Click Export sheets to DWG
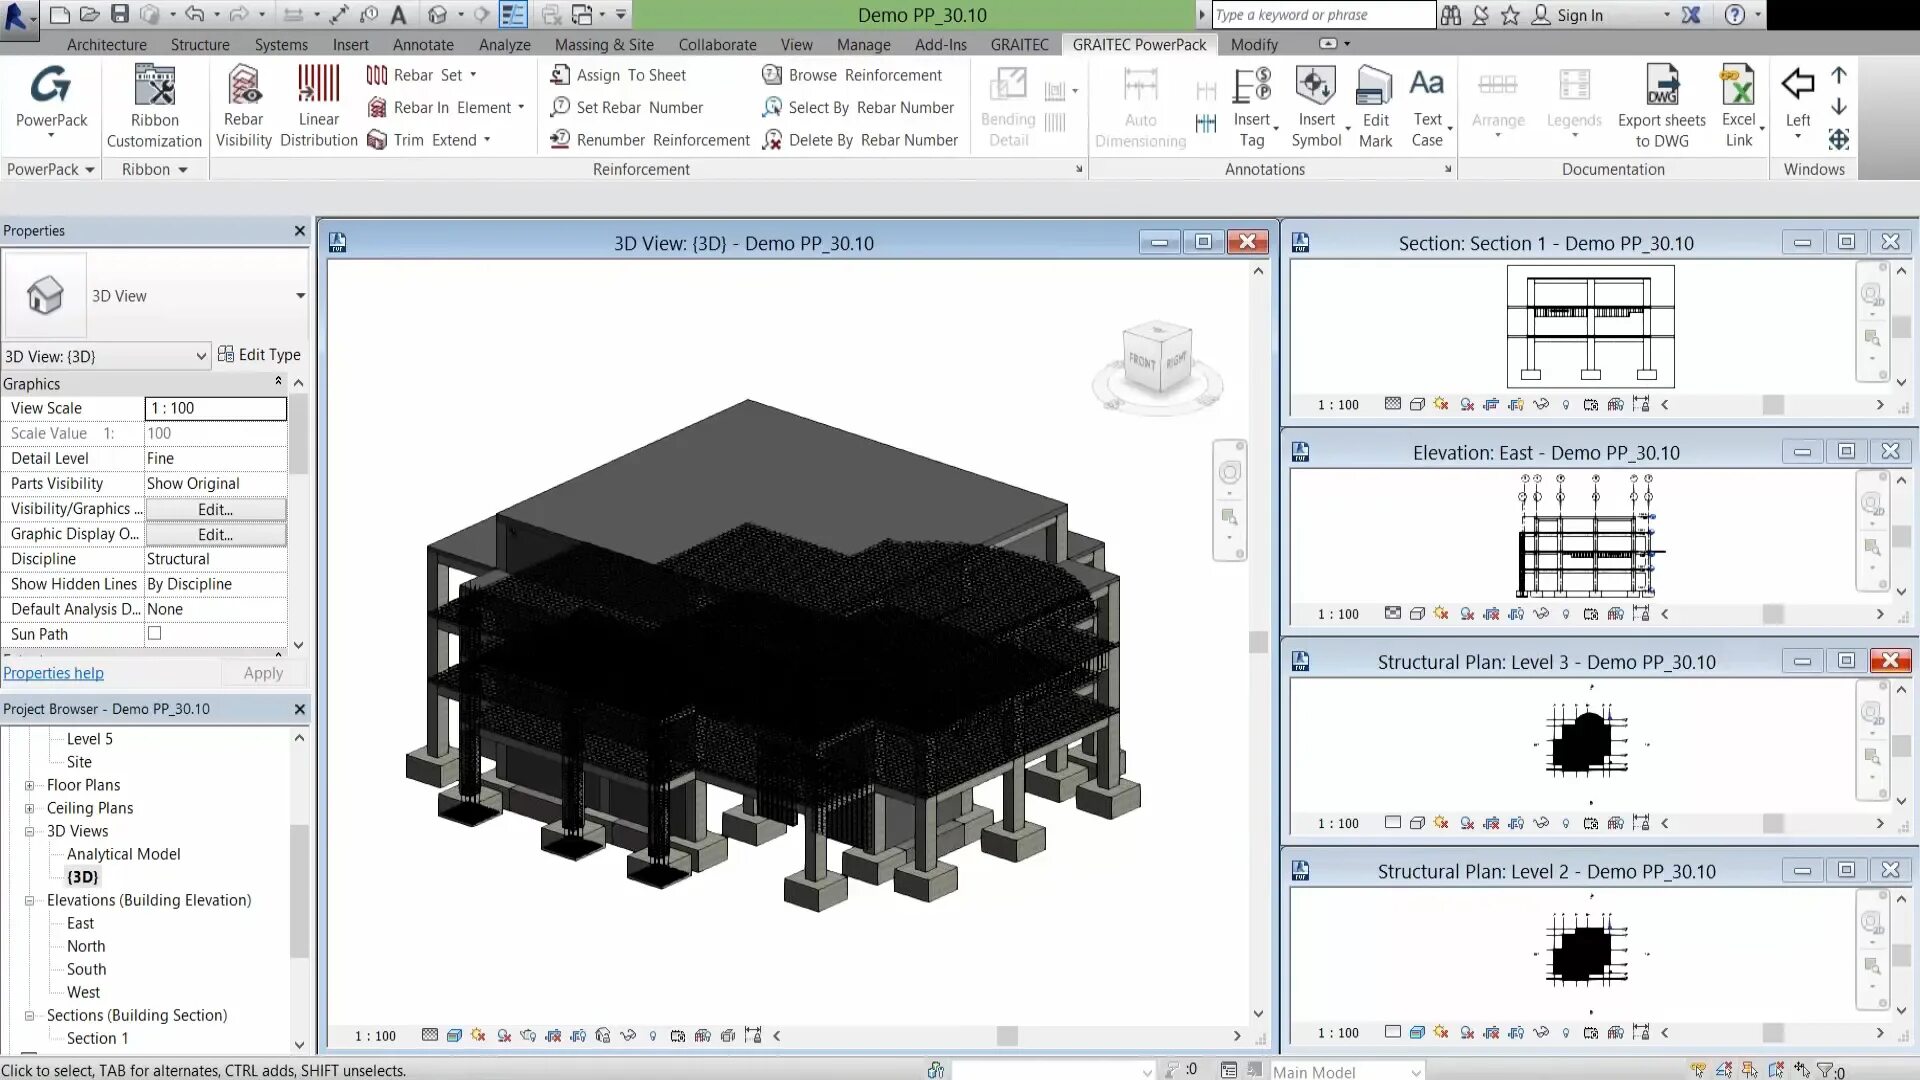The width and height of the screenshot is (1920, 1080). (x=1662, y=106)
